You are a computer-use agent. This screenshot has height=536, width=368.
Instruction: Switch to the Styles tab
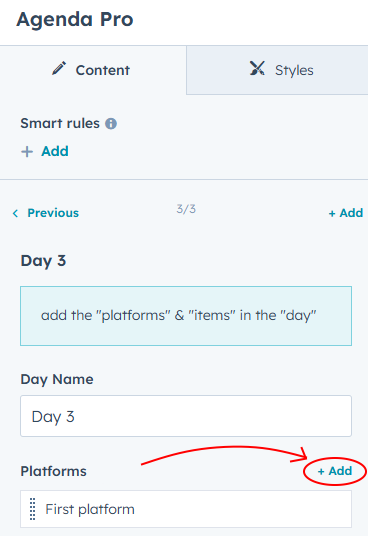(277, 70)
